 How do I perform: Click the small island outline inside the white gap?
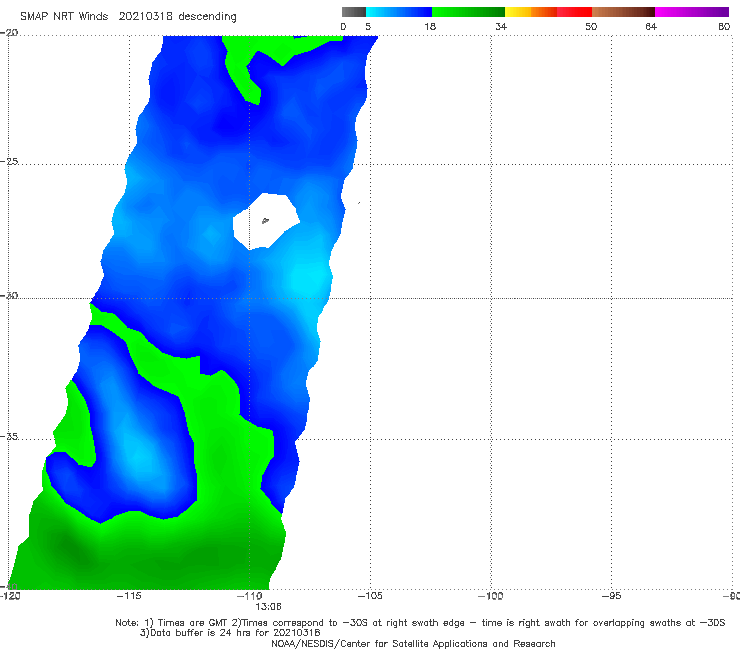265,220
